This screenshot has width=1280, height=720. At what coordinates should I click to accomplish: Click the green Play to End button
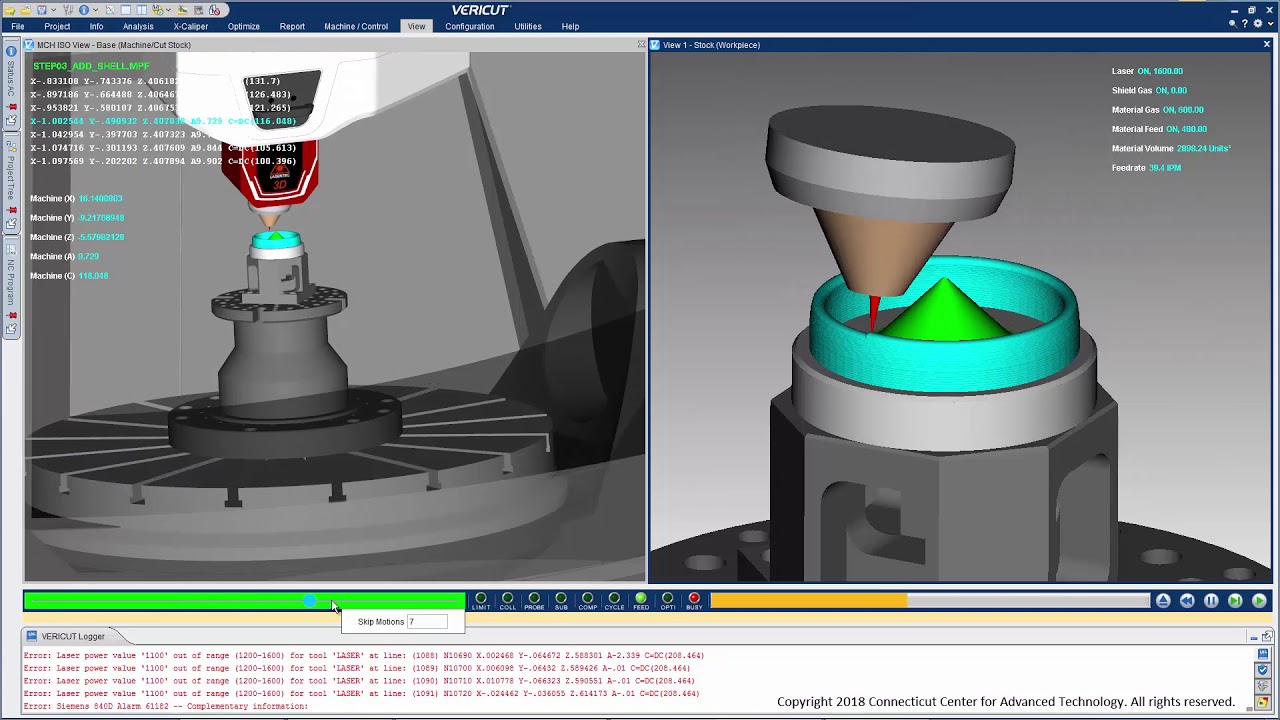point(1259,601)
